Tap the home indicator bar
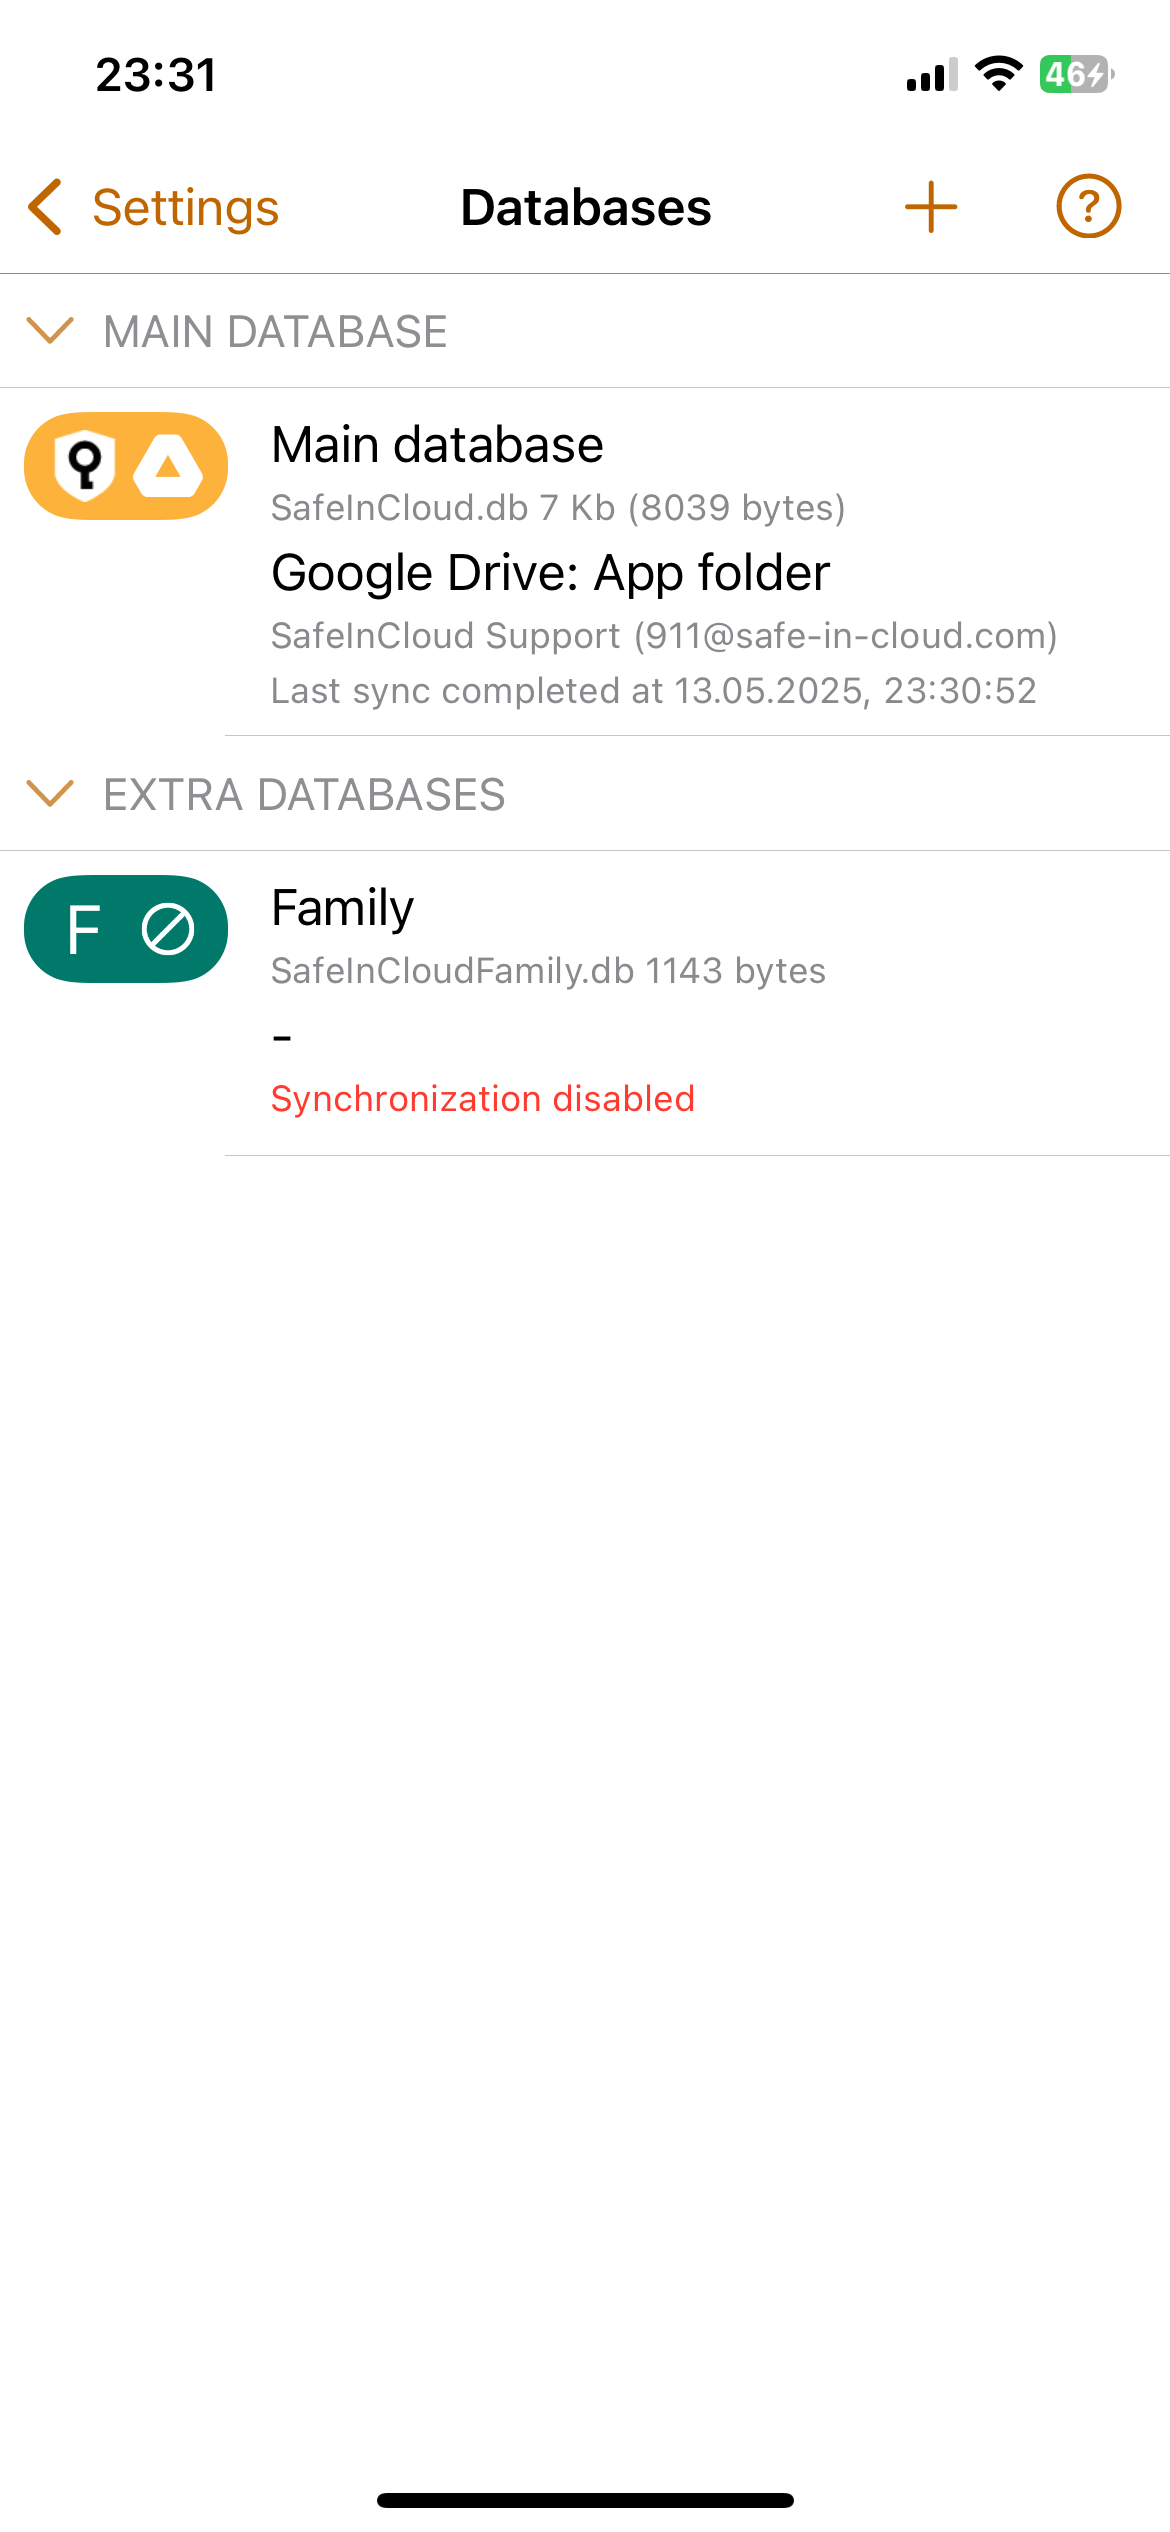Screen dimensions: 1170x2532 (585, 2500)
